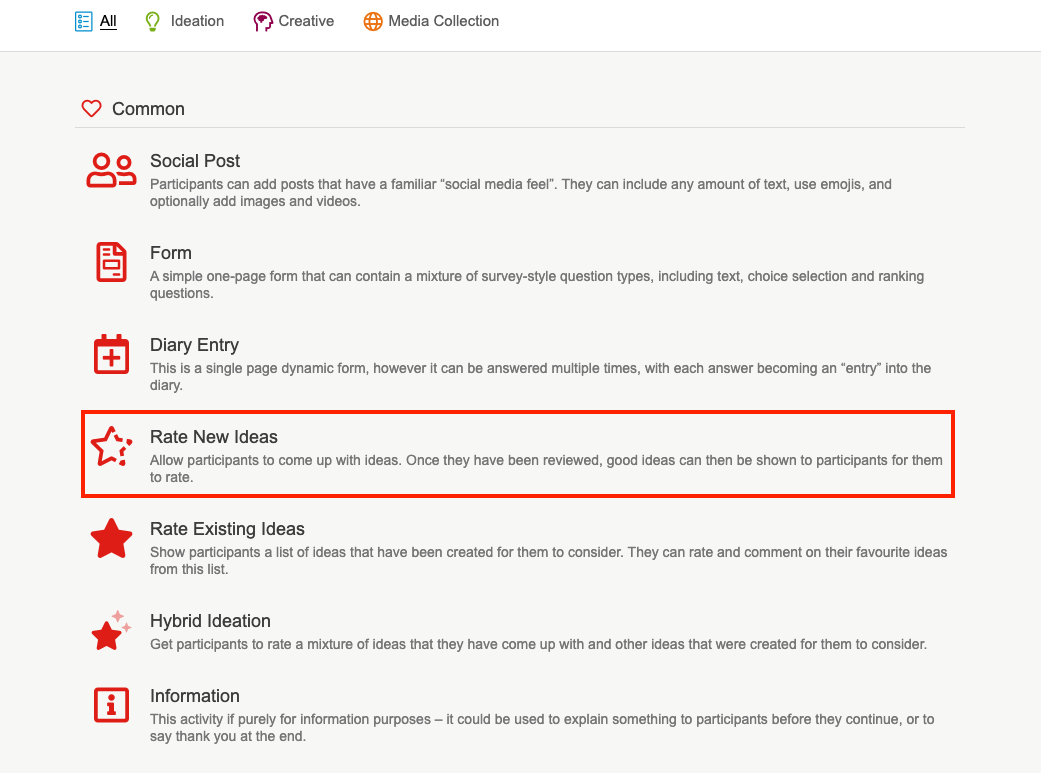Select the Media Collection tab
The height and width of the screenshot is (773, 1041).
(443, 21)
